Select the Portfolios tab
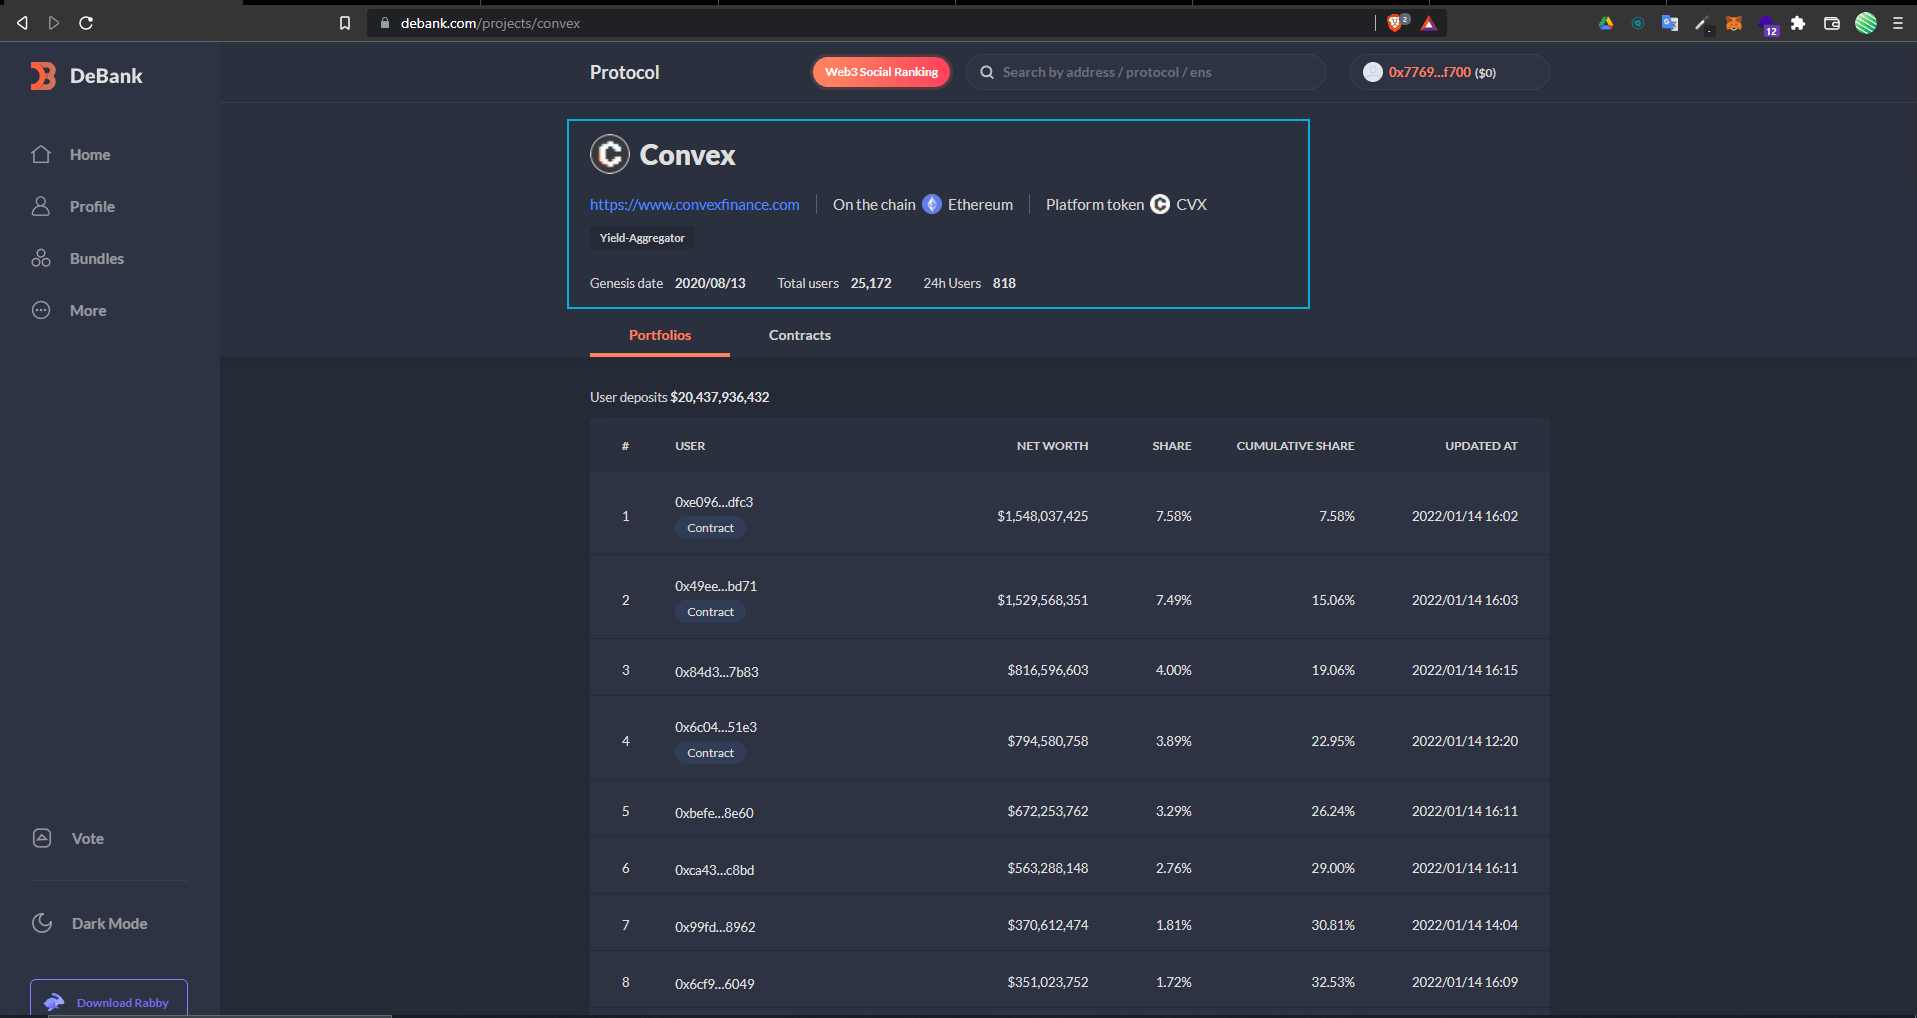The width and height of the screenshot is (1917, 1018). tap(659, 335)
